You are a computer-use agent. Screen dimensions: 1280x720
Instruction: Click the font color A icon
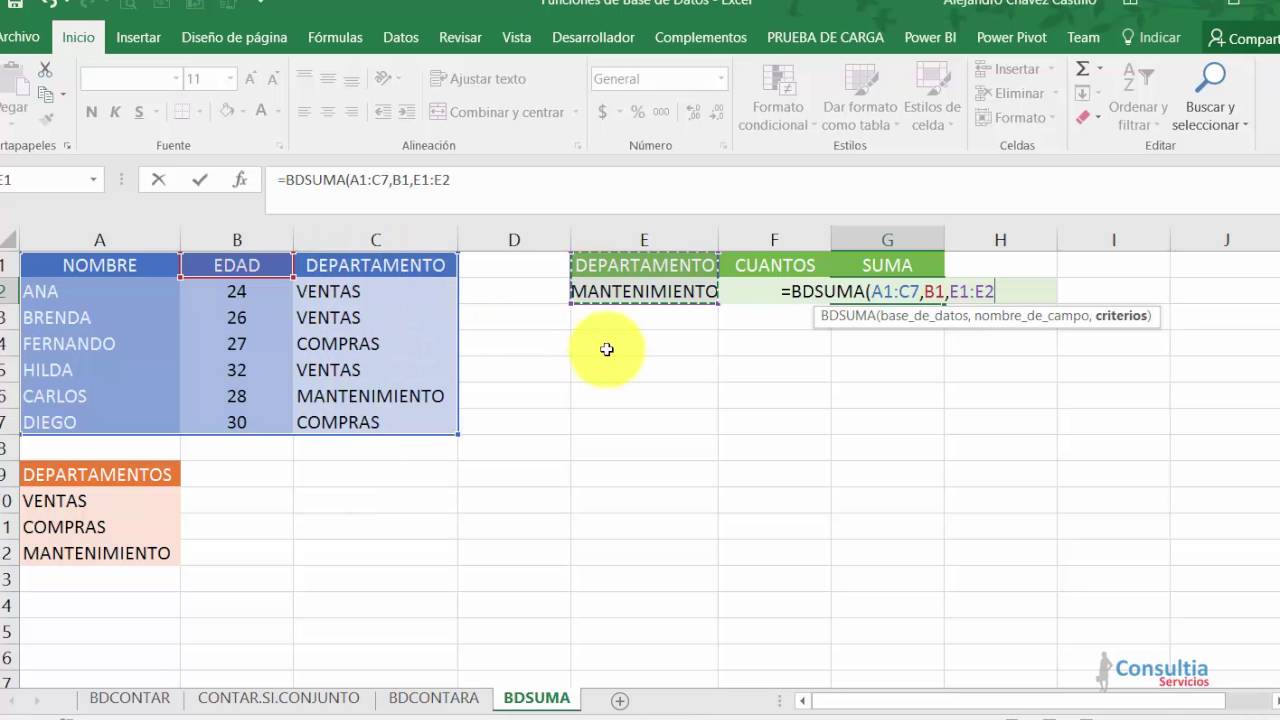(261, 112)
